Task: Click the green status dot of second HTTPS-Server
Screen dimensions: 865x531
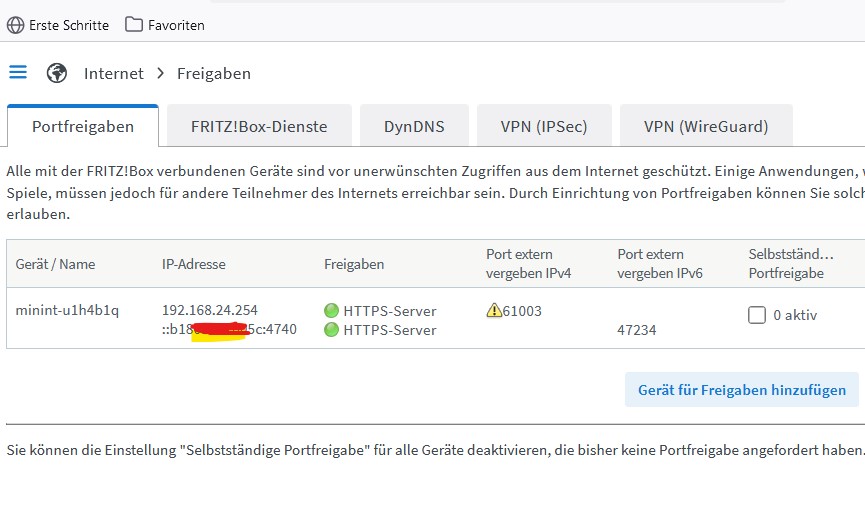Action: coord(332,329)
